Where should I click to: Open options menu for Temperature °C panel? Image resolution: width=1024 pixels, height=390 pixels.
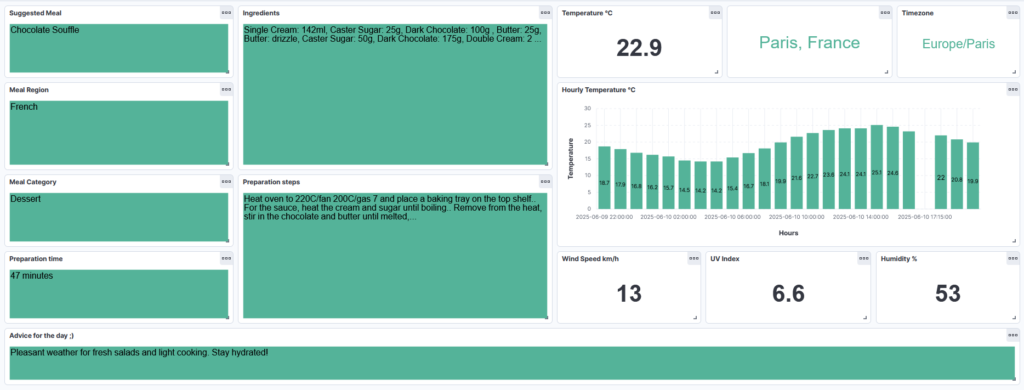[715, 13]
